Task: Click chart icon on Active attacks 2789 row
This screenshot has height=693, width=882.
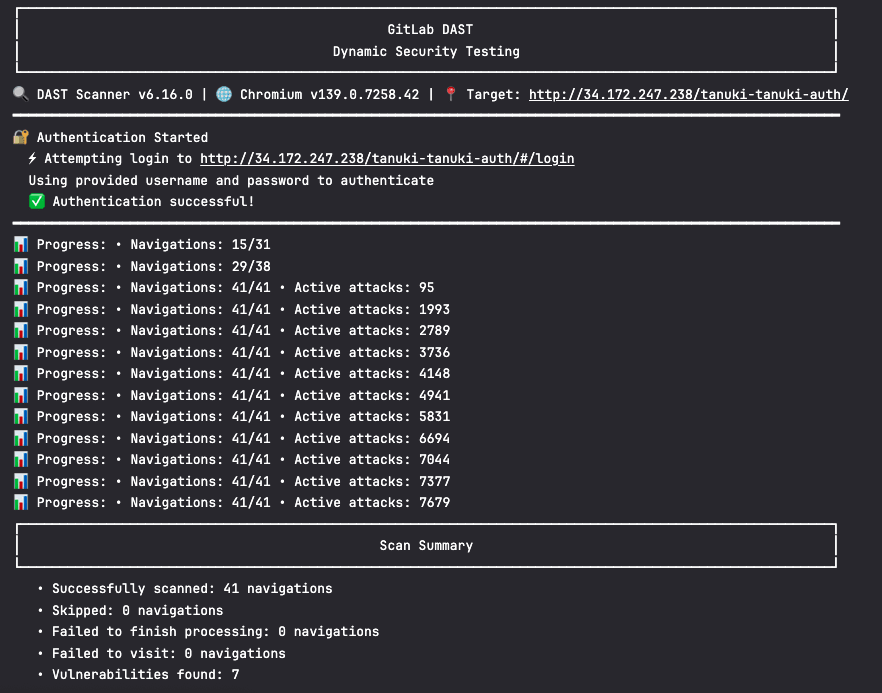Action: (x=21, y=331)
